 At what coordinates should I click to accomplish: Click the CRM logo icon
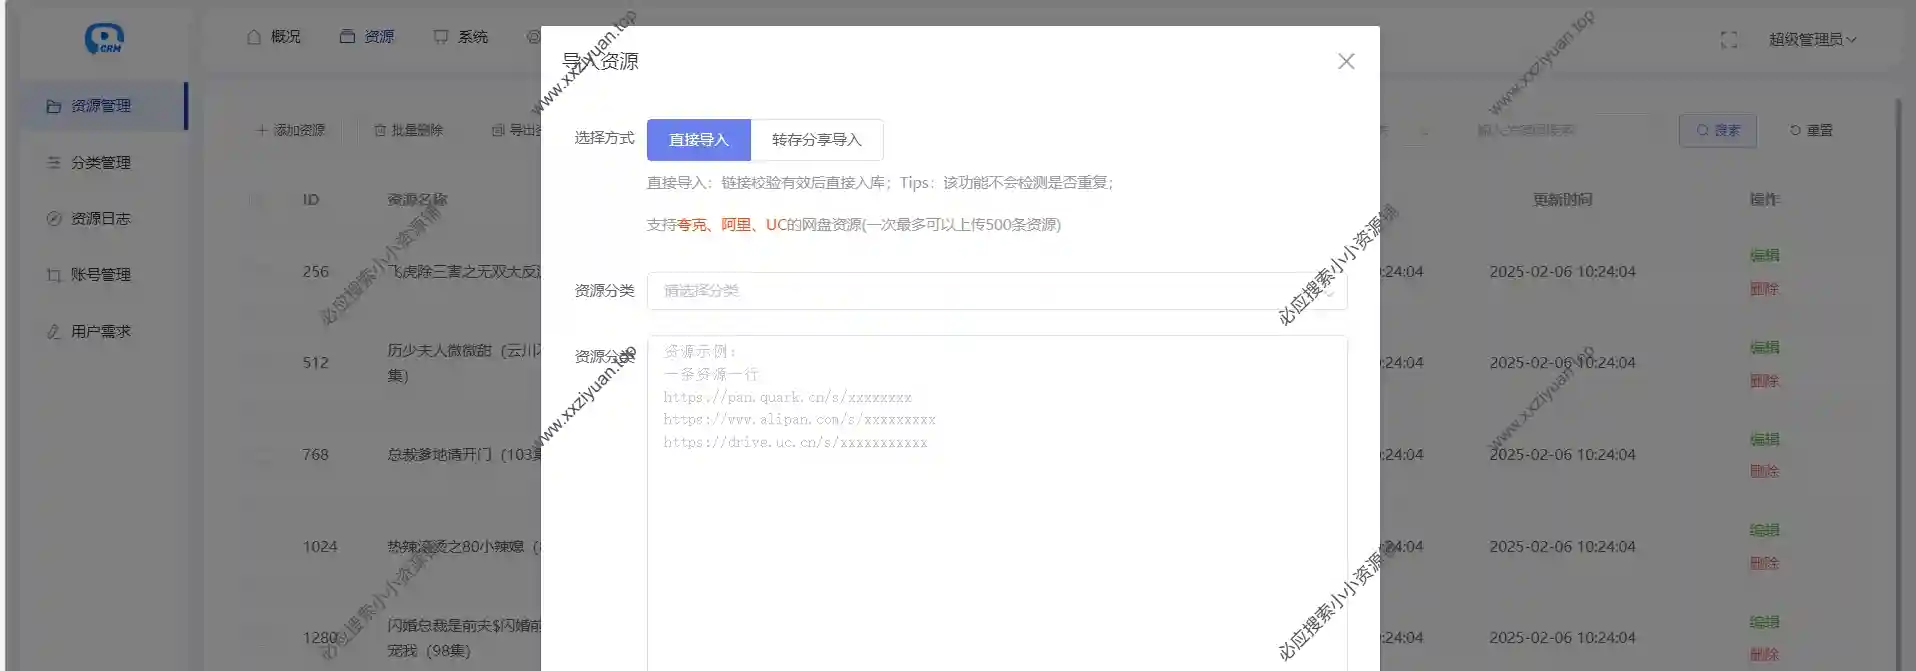103,39
